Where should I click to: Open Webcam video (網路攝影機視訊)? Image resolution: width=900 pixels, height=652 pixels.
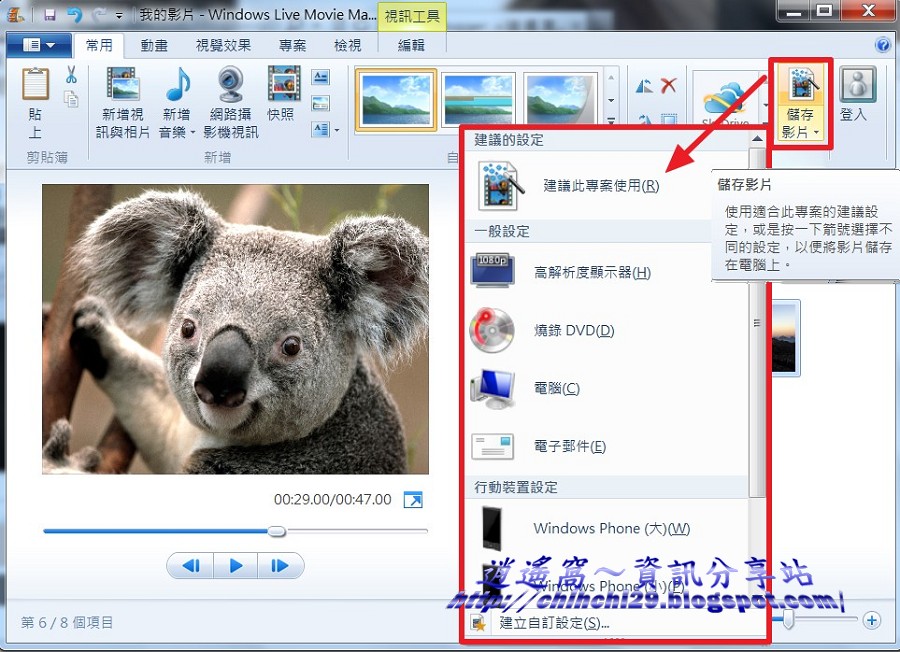tap(231, 102)
